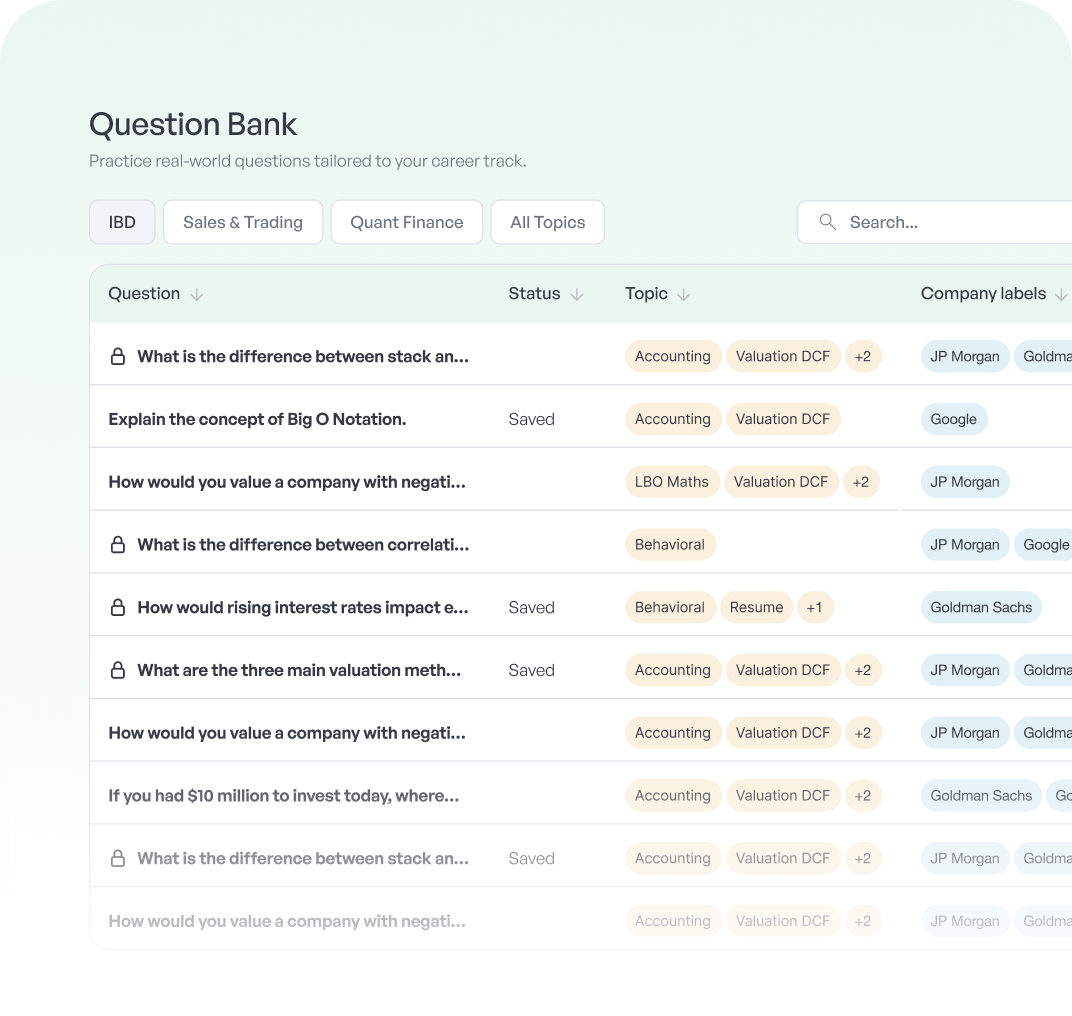This screenshot has height=1016, width=1072.
Task: Select the IBD career track filter
Action: pos(122,222)
